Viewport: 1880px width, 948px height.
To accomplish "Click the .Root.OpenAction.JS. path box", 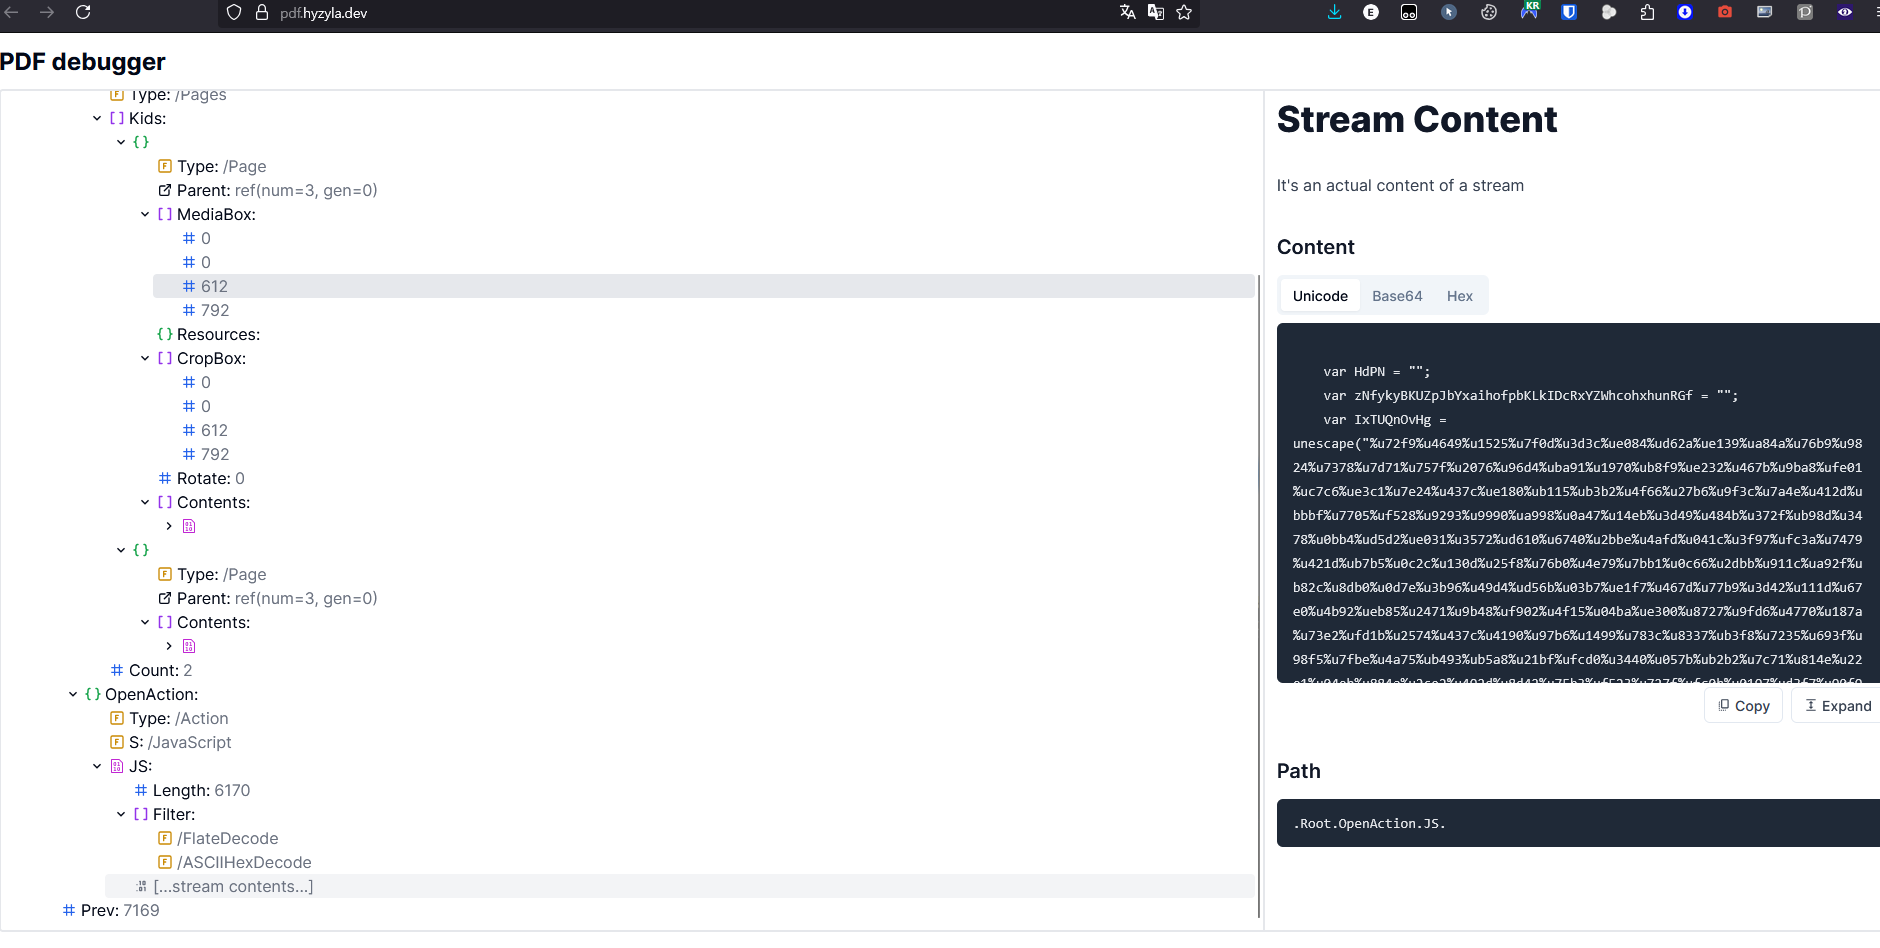I will point(1578,823).
